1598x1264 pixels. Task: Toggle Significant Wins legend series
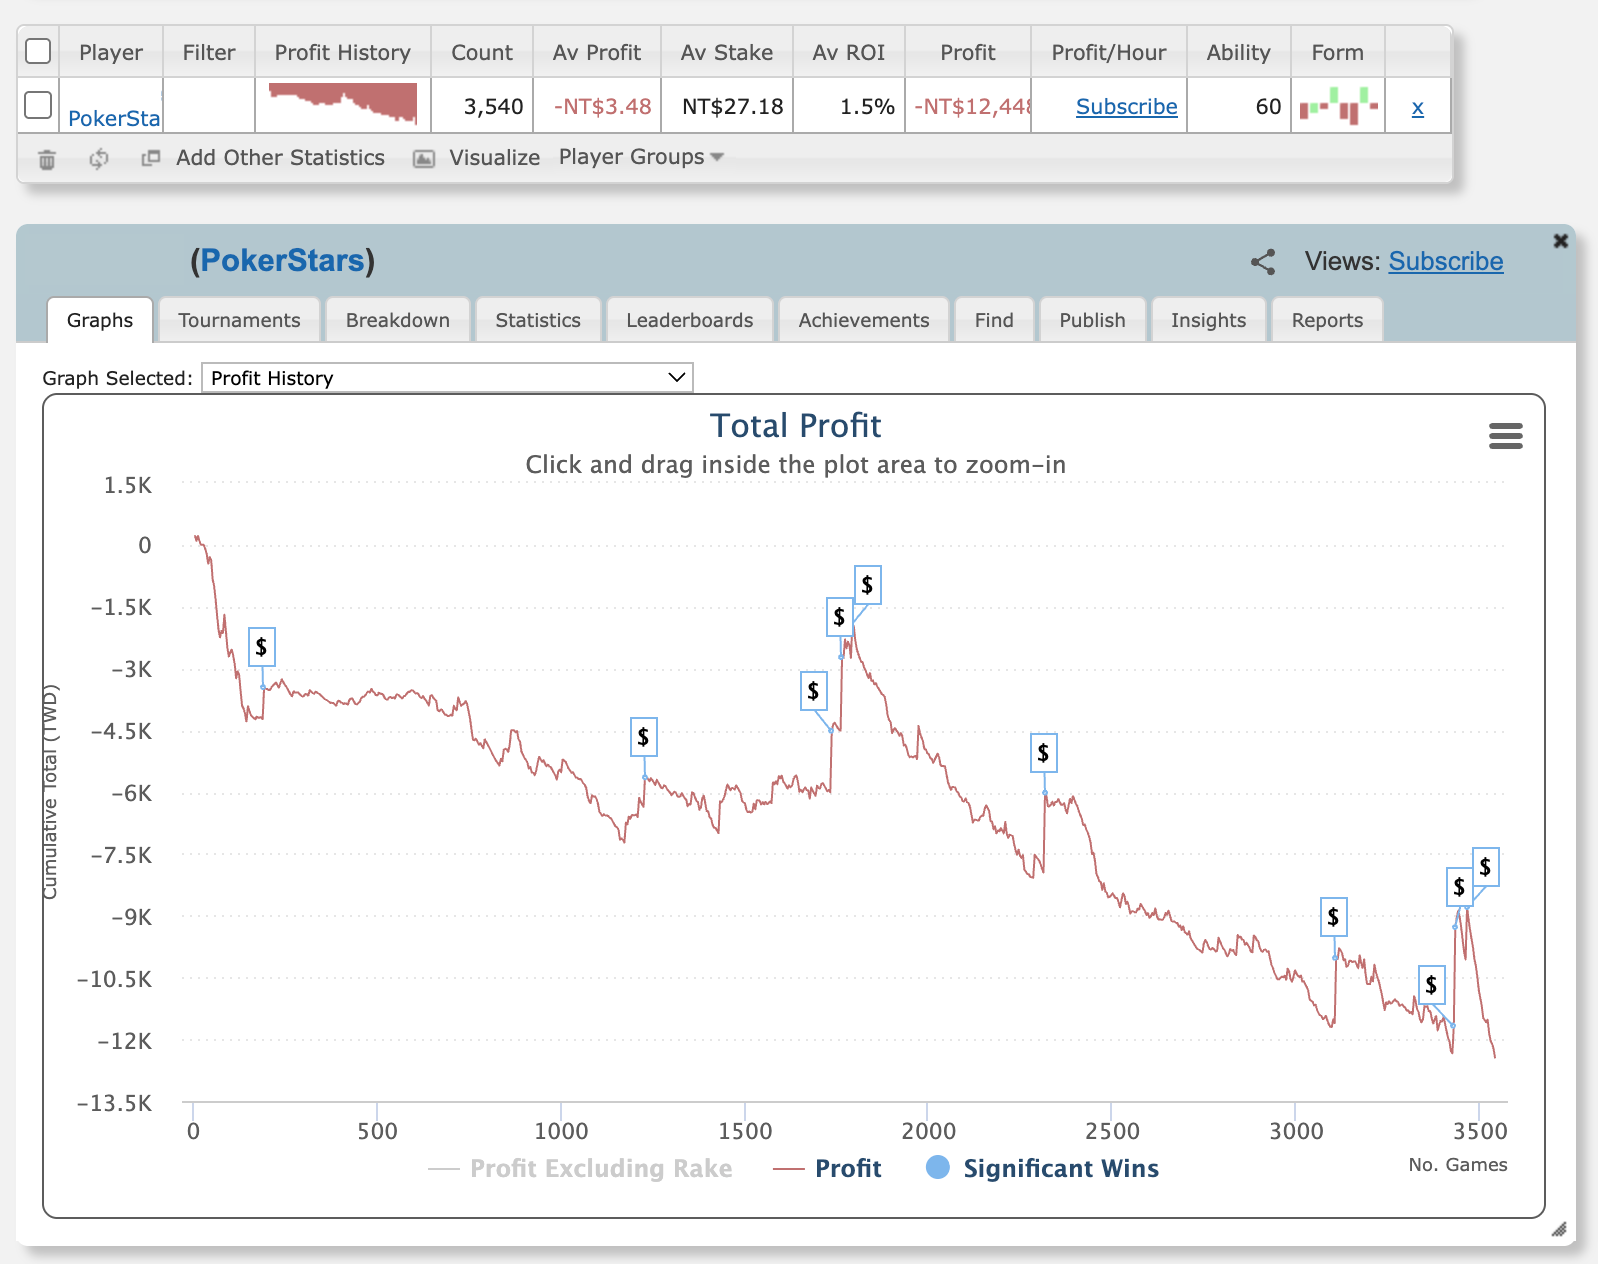tap(1042, 1168)
